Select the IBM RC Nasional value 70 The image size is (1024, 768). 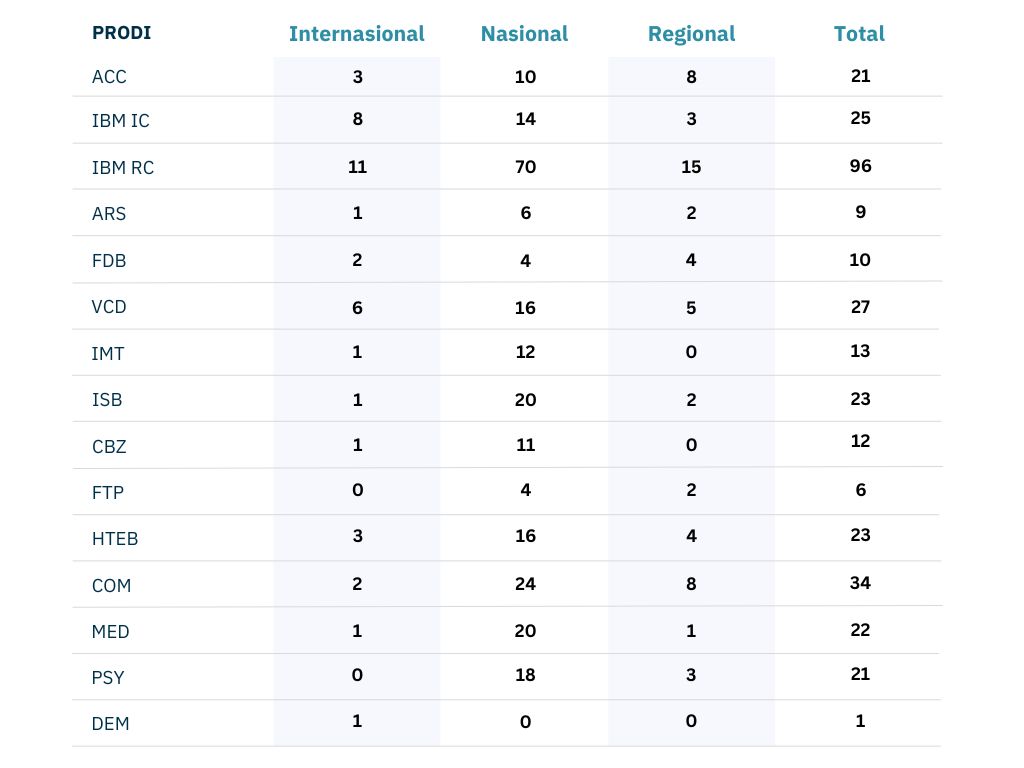(x=525, y=167)
